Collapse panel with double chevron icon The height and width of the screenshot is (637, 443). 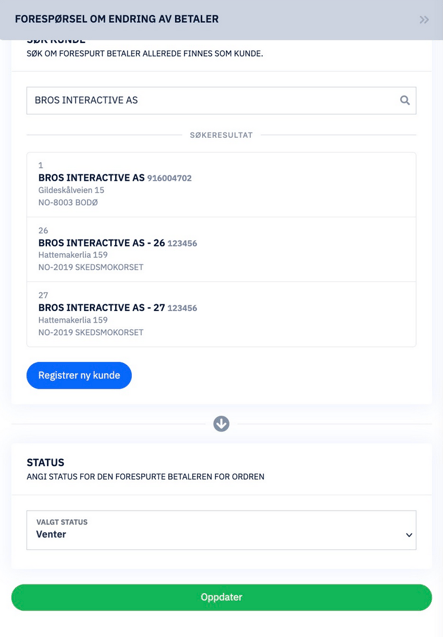[424, 20]
